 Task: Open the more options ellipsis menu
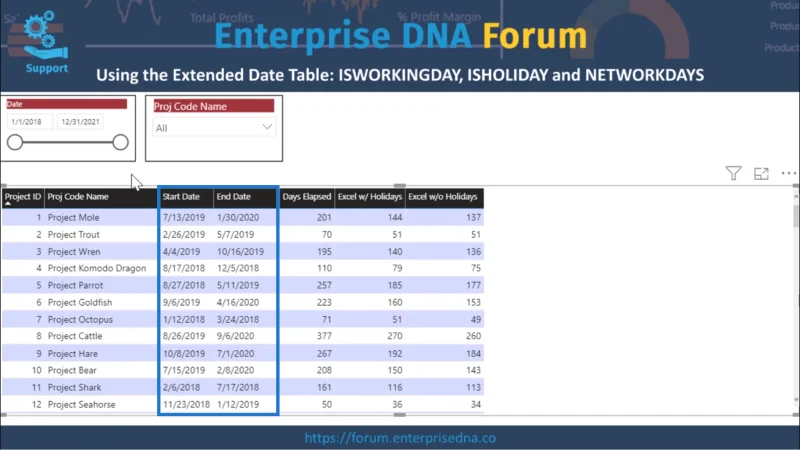coord(788,173)
